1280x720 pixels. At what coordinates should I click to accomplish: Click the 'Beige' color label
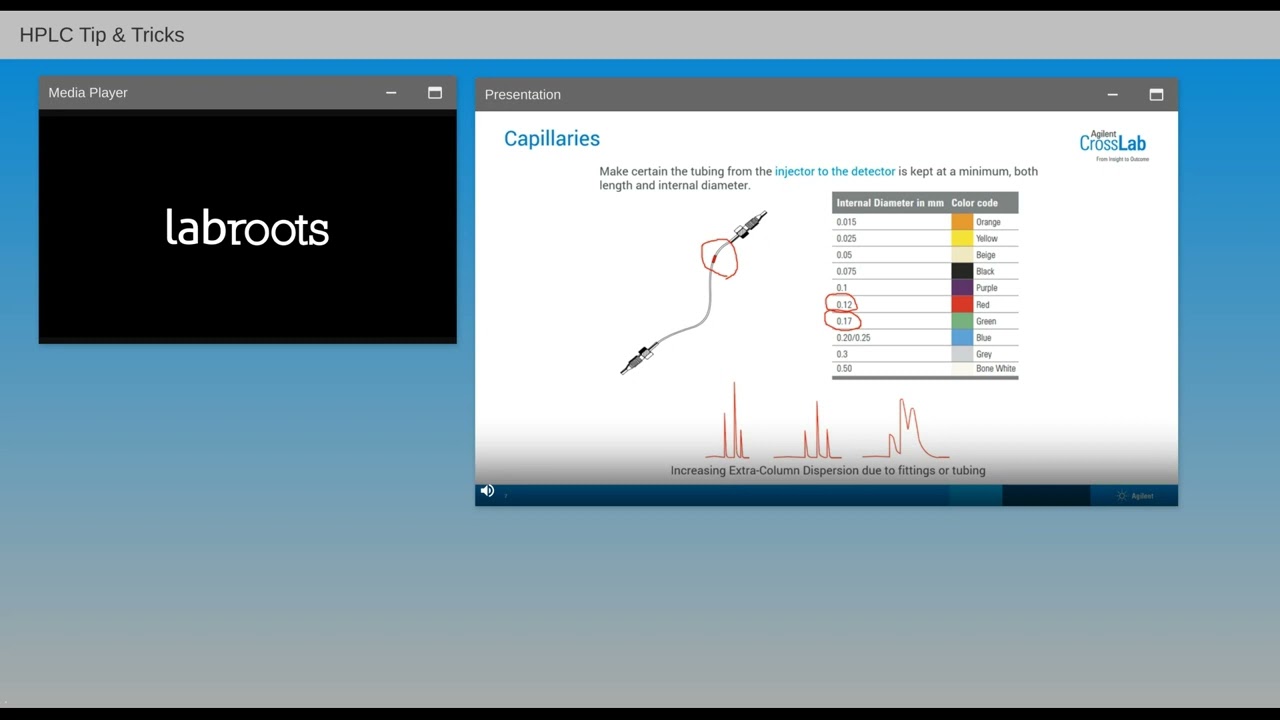[985, 255]
